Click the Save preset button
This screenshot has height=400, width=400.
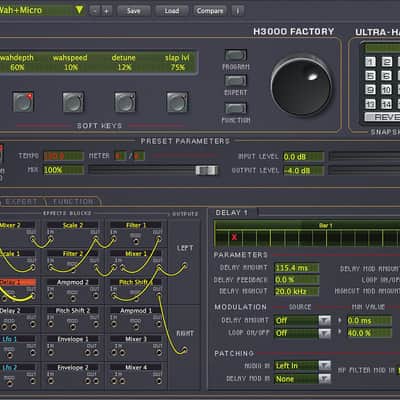tap(134, 11)
